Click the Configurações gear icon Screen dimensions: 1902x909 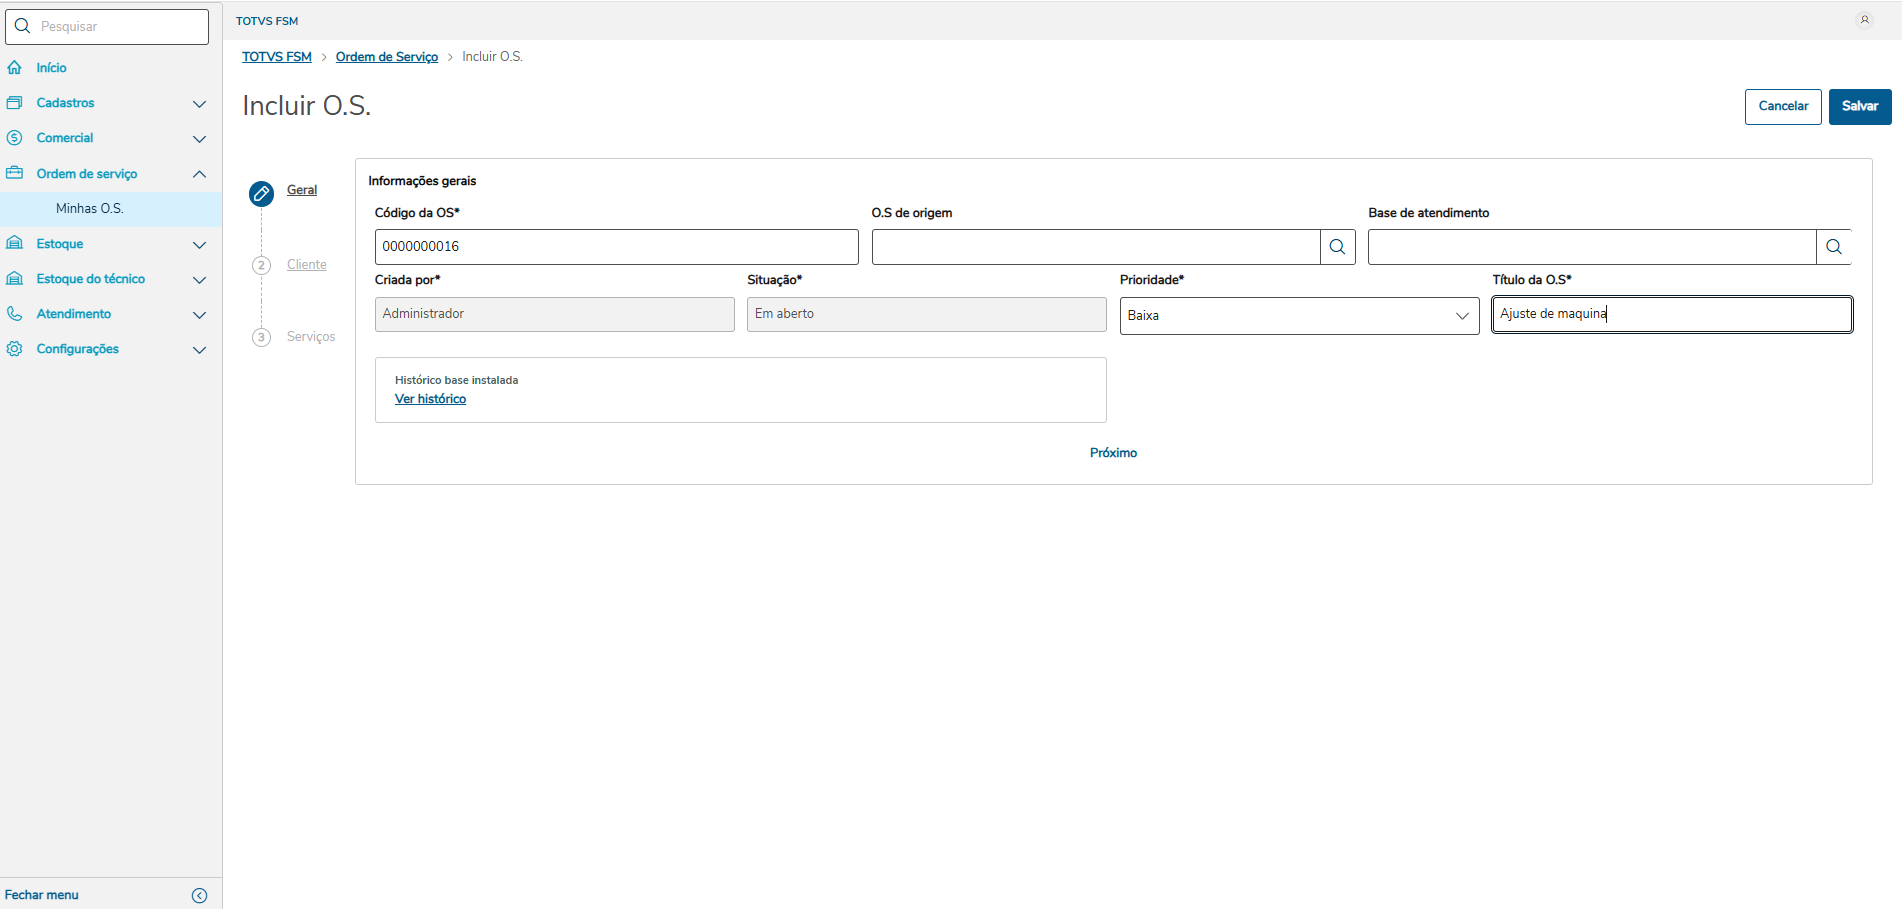[x=15, y=349]
